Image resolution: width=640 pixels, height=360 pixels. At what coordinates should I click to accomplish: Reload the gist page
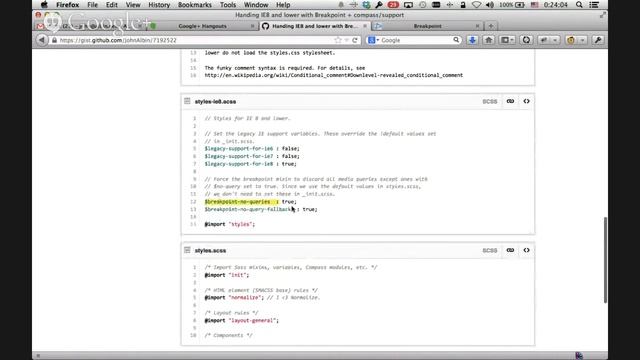point(355,40)
